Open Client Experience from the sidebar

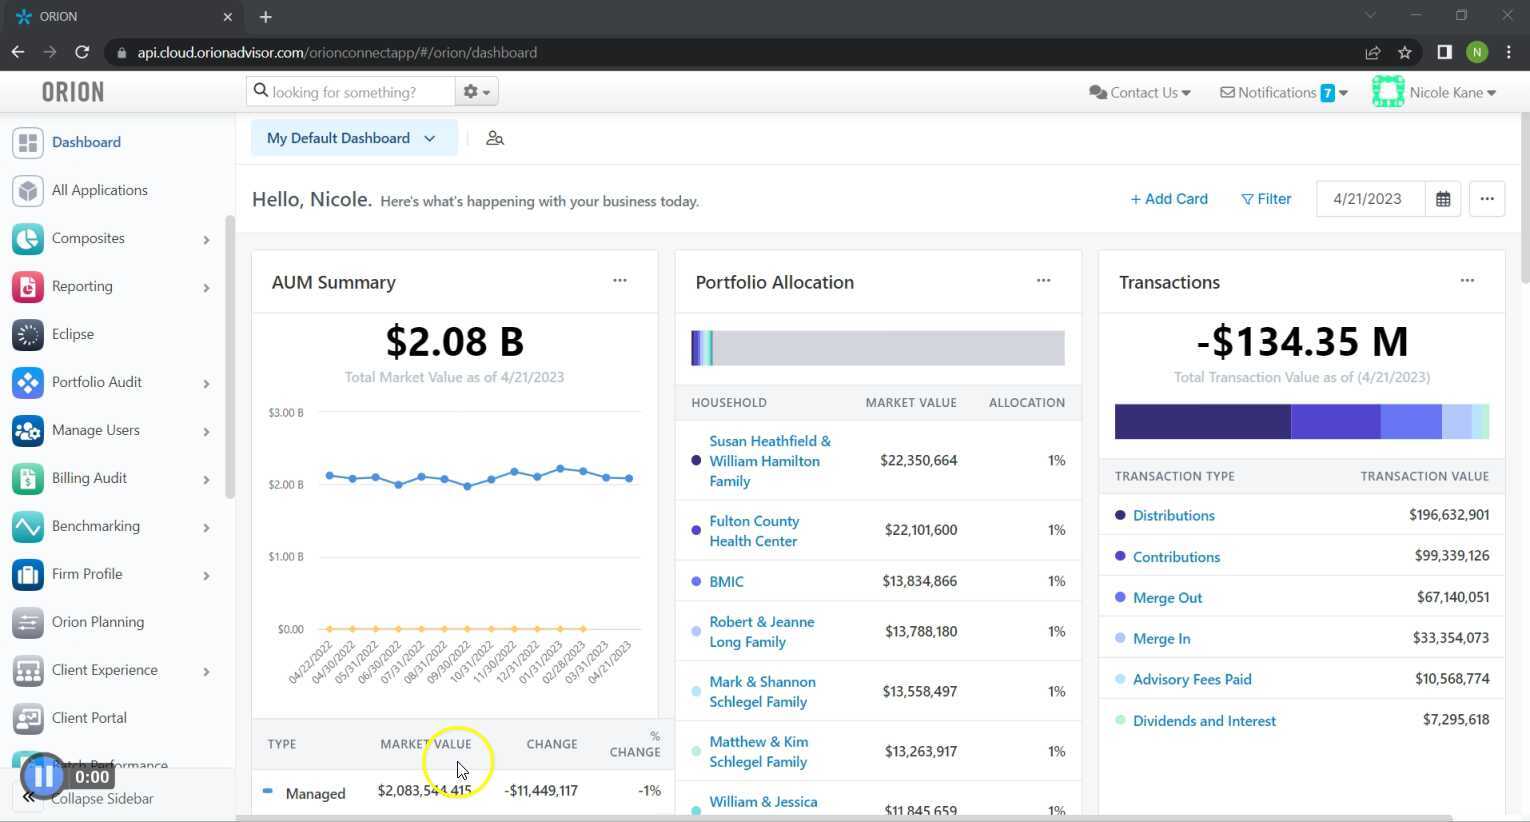104,670
